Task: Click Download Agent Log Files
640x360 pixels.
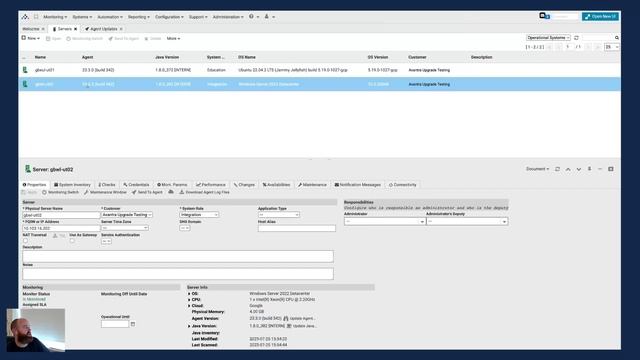Action: pos(204,192)
